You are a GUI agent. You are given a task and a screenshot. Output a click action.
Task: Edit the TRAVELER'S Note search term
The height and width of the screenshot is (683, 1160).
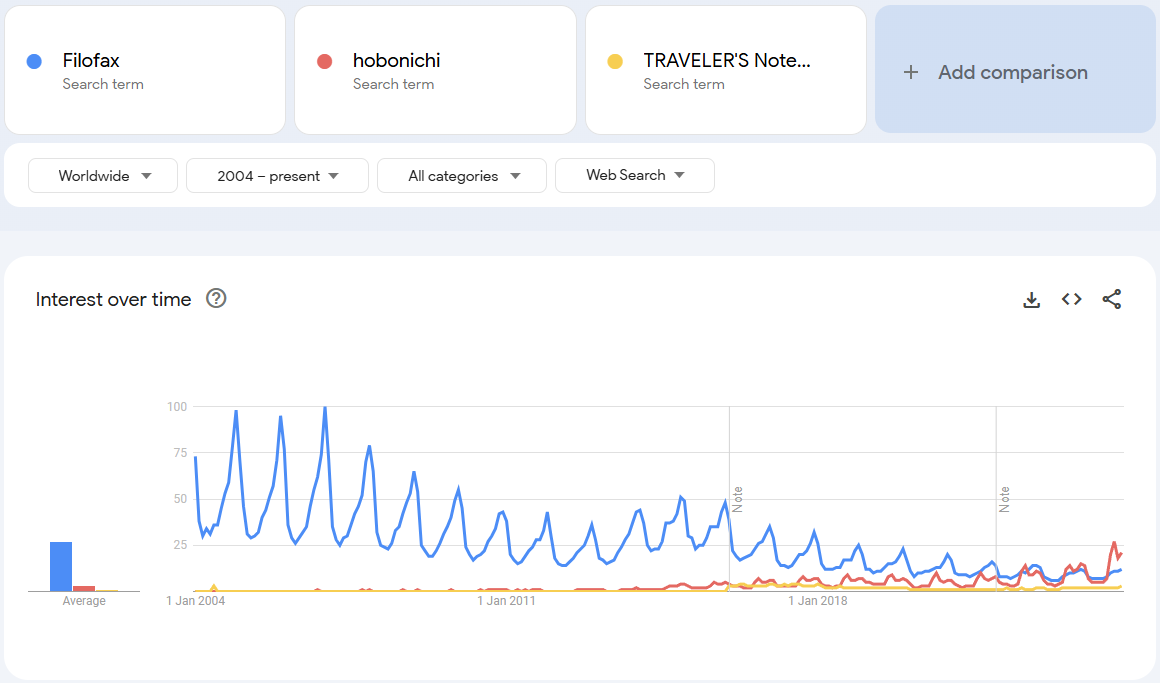point(726,70)
